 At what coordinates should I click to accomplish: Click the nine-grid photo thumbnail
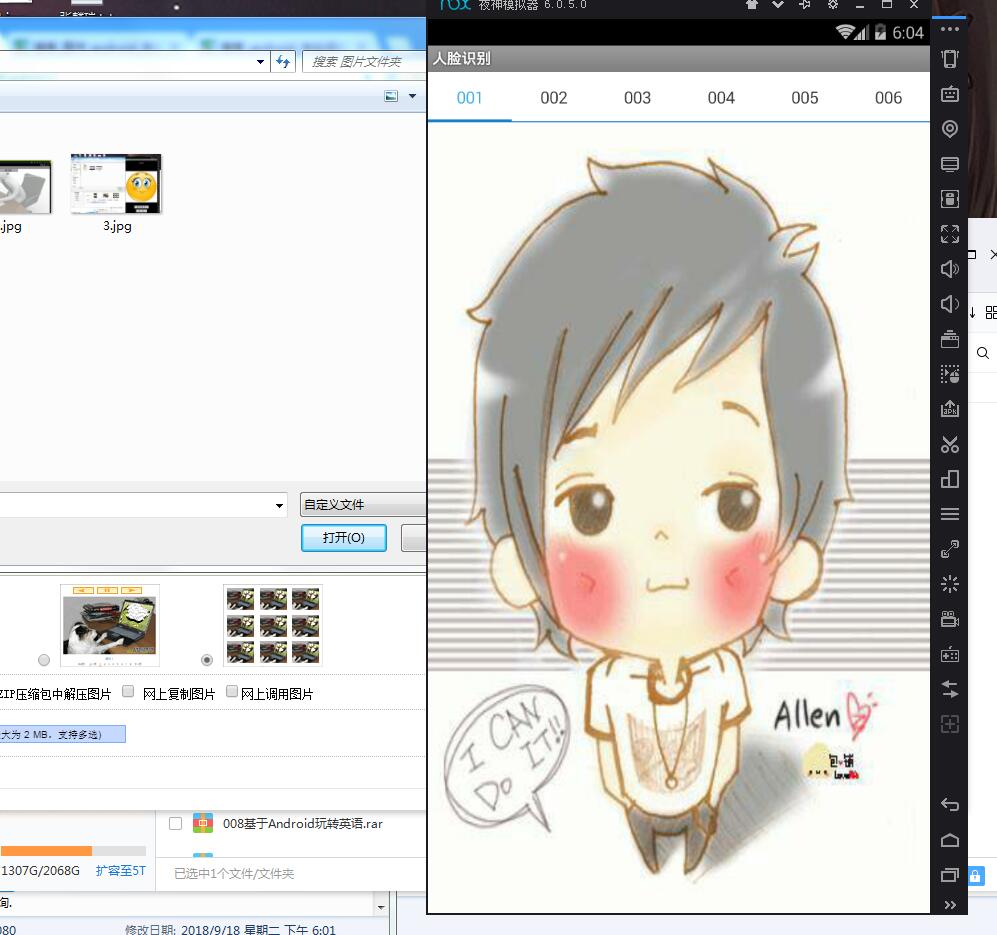click(x=273, y=625)
